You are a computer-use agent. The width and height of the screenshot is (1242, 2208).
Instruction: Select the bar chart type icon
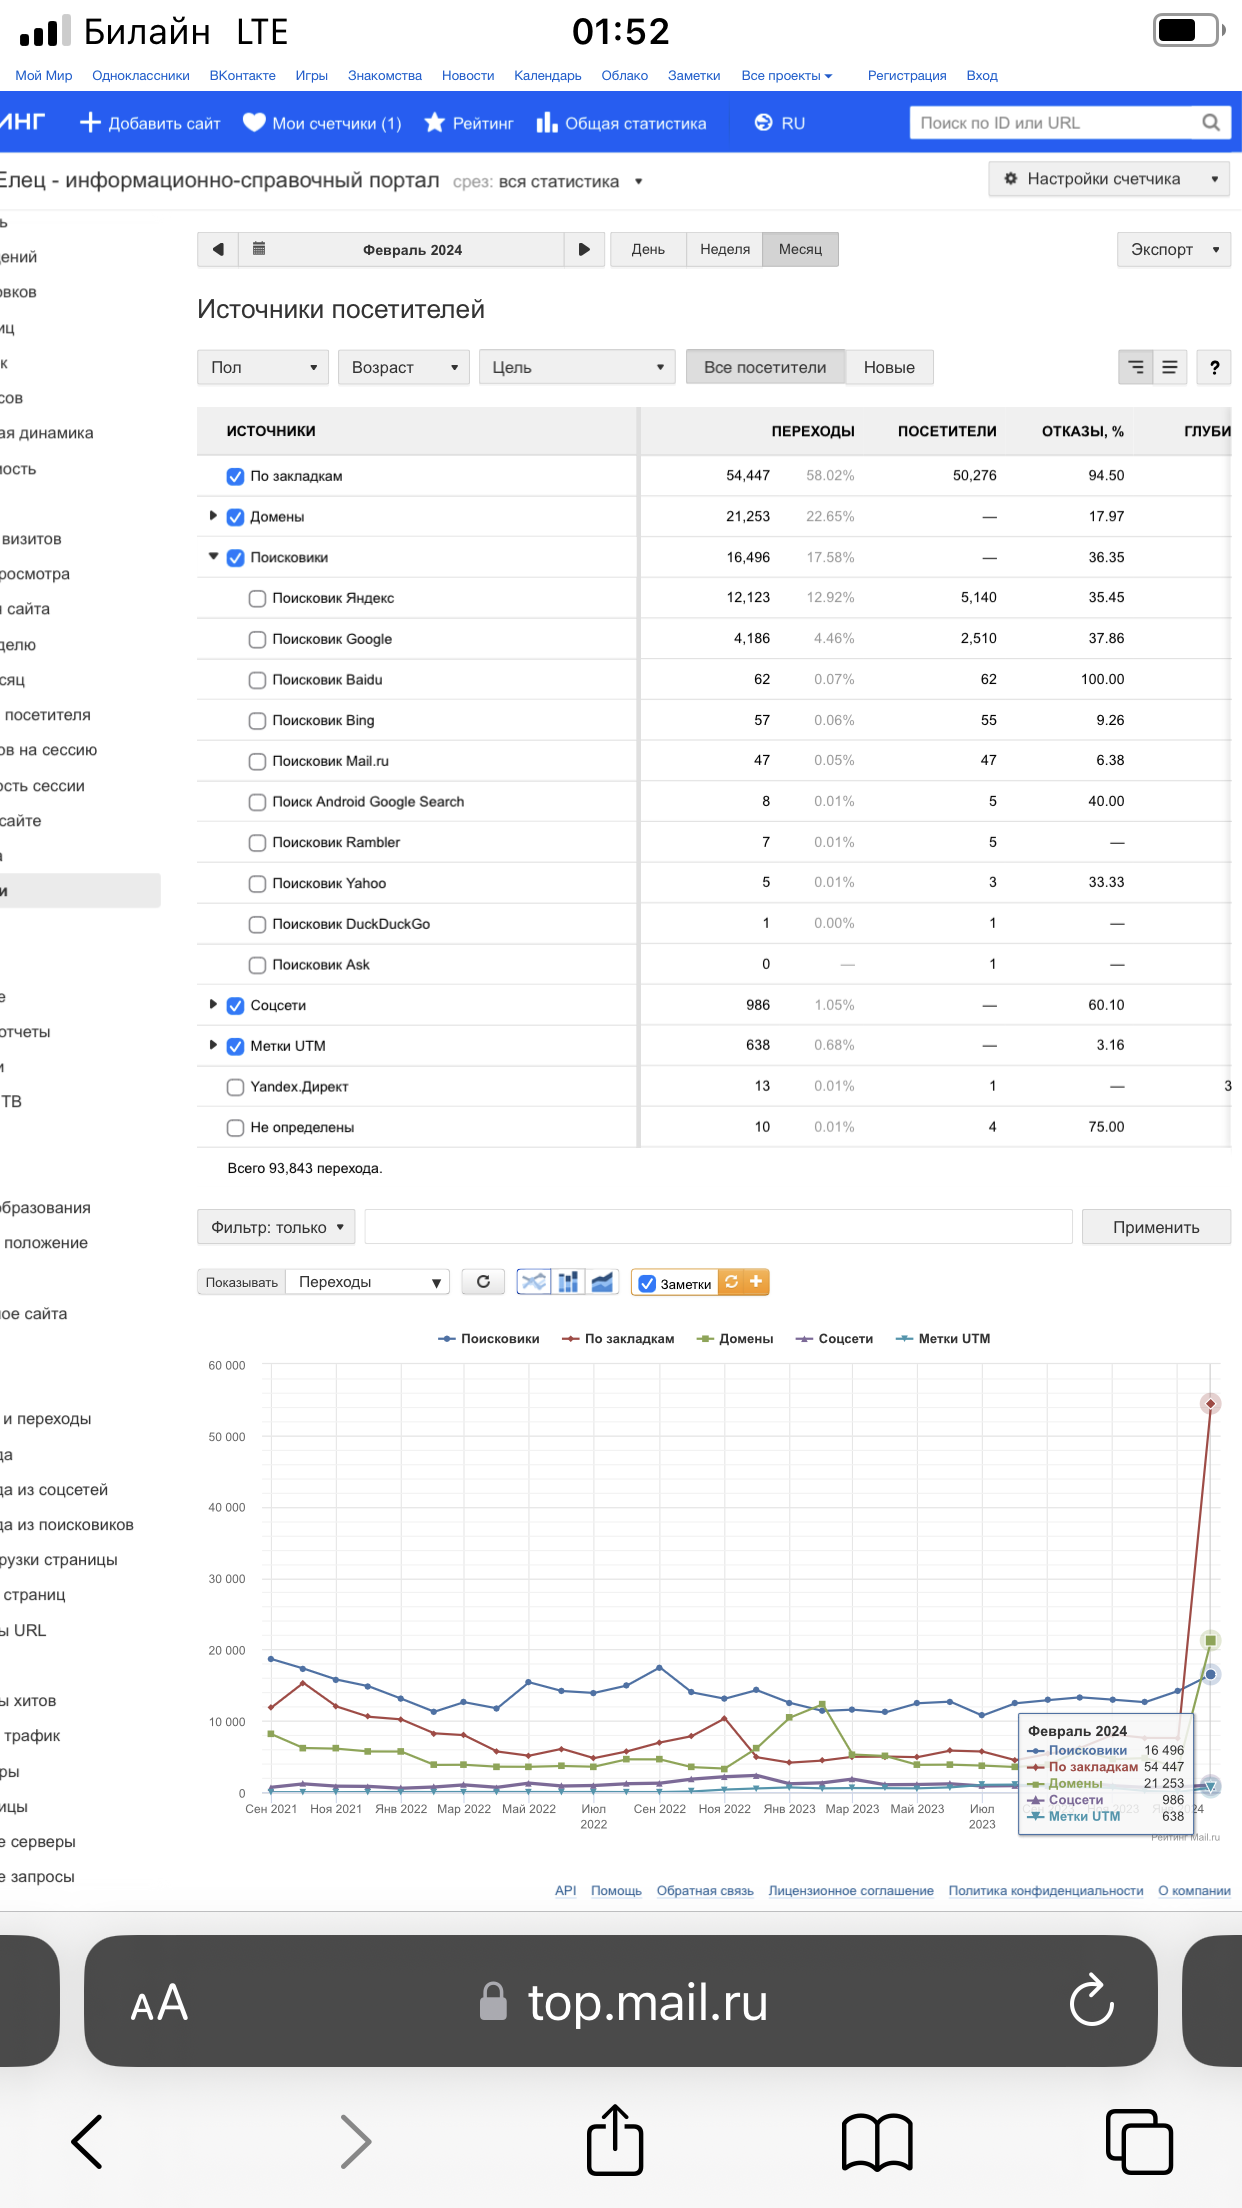coord(568,1281)
